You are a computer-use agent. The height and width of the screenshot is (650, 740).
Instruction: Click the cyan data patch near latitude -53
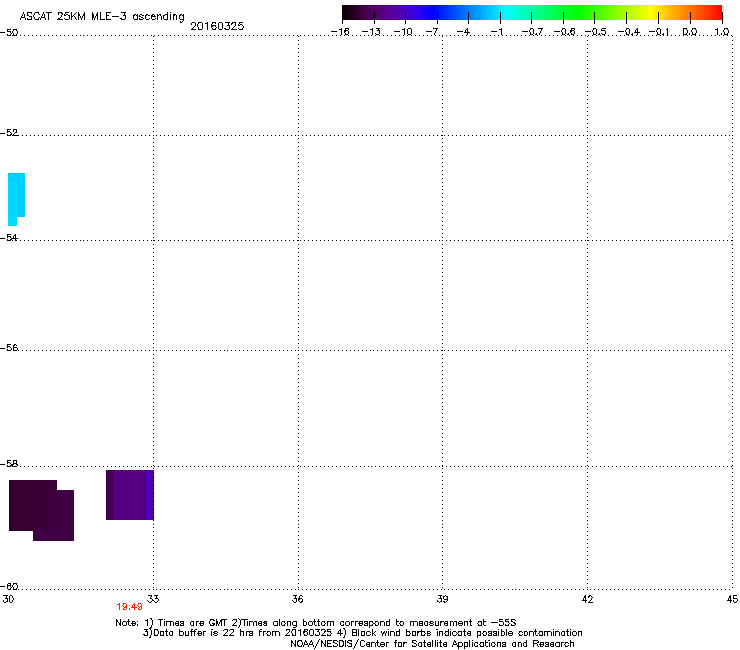[16, 199]
